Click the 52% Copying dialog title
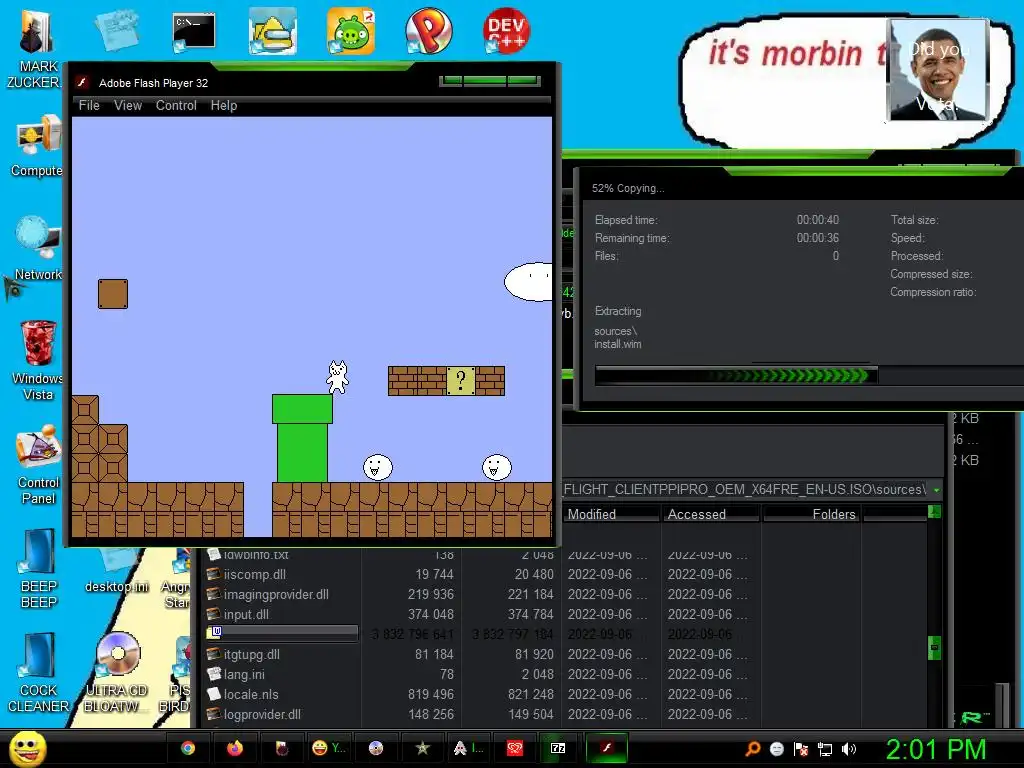This screenshot has width=1024, height=768. (628, 188)
